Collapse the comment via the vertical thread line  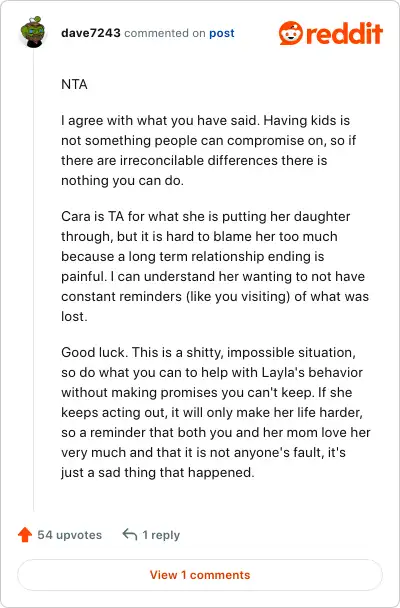34,279
